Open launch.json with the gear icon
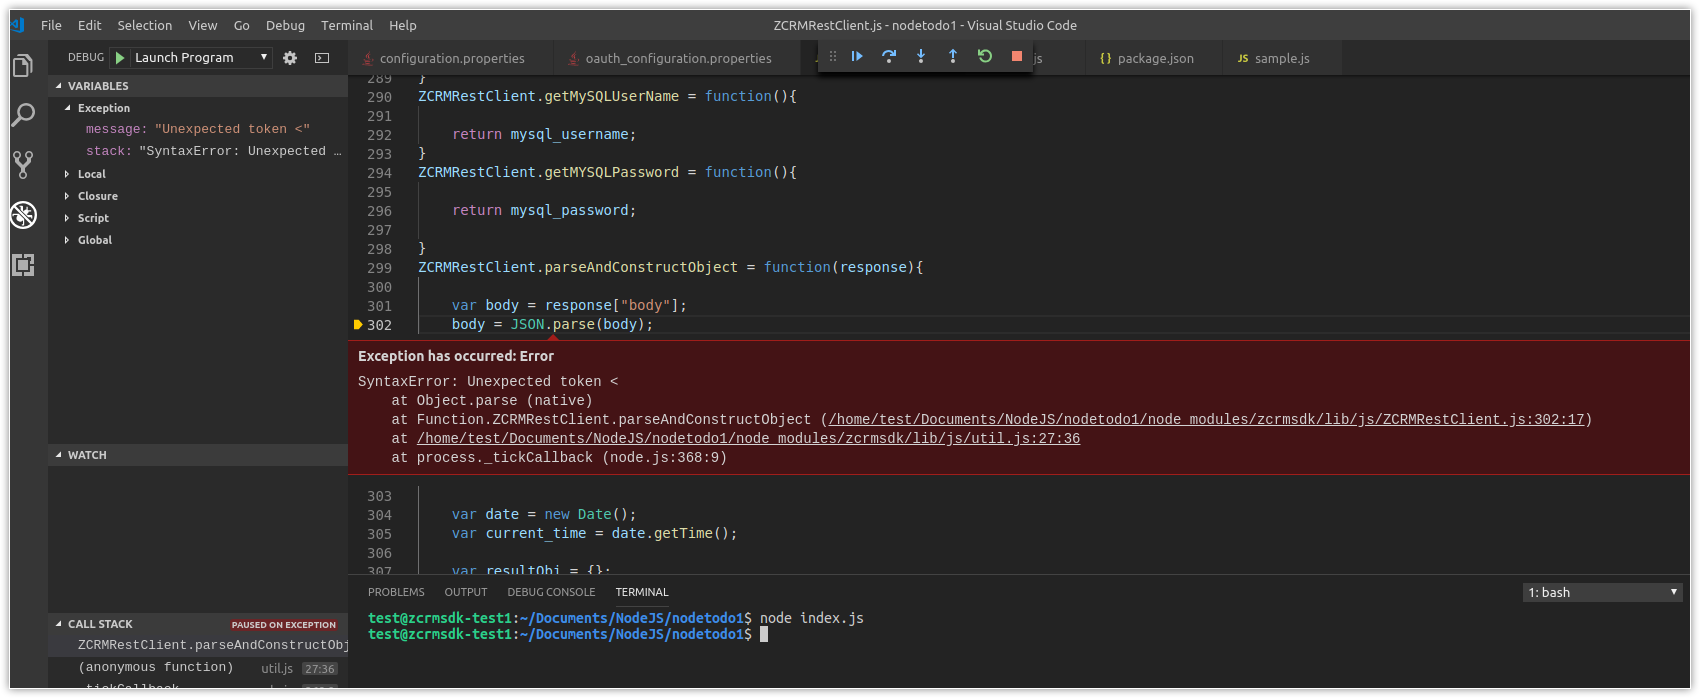This screenshot has width=1700, height=698. pos(290,58)
